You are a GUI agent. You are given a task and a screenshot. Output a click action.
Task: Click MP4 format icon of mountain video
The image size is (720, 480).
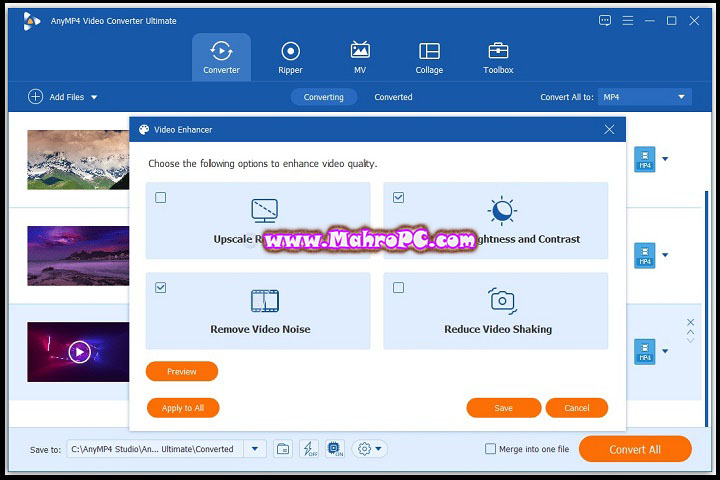(645, 159)
